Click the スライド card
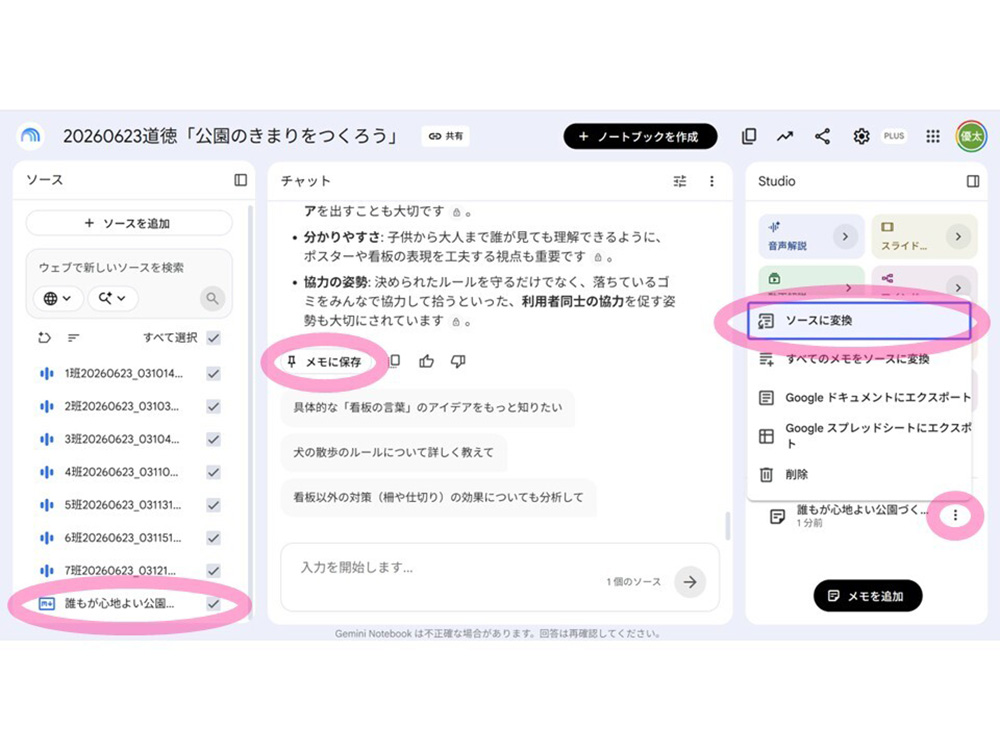Screen dimensions: 1000x750 [x=924, y=237]
